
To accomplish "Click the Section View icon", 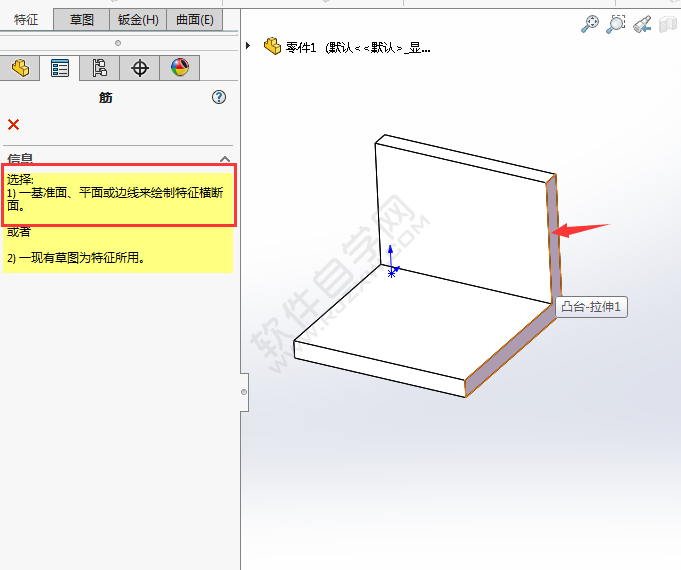I will tap(668, 24).
